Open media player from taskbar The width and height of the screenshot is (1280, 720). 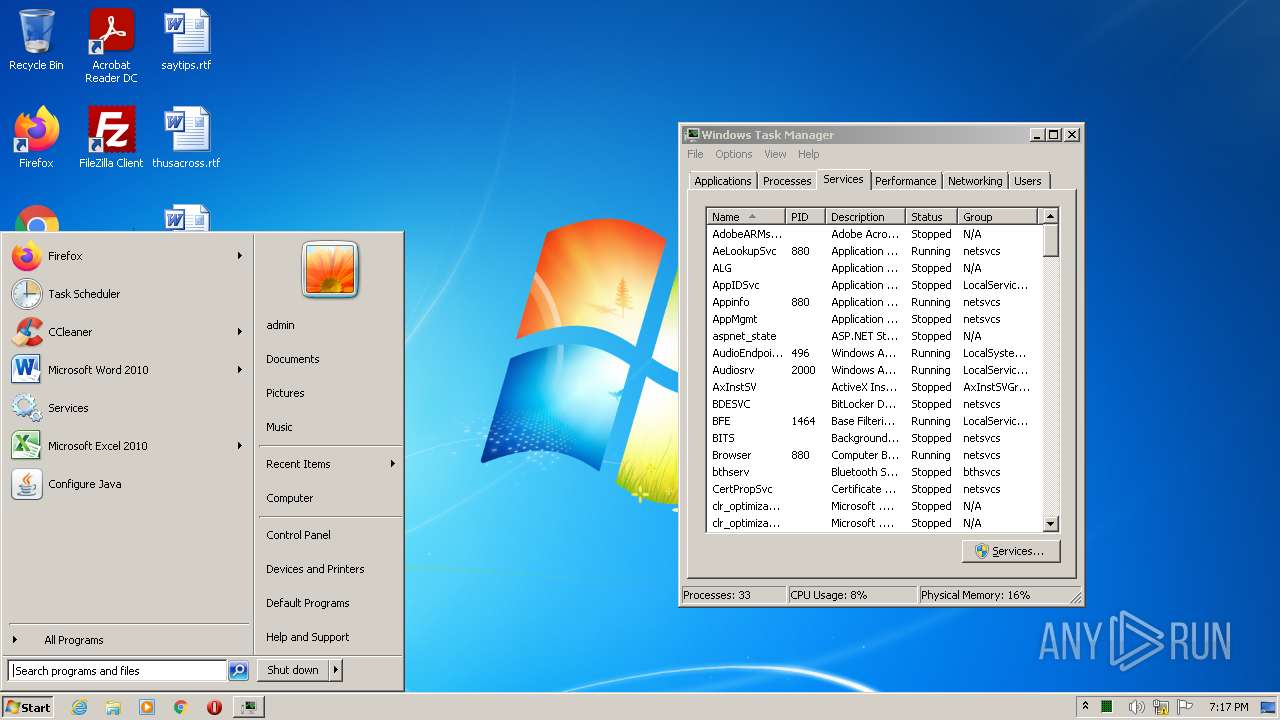147,707
